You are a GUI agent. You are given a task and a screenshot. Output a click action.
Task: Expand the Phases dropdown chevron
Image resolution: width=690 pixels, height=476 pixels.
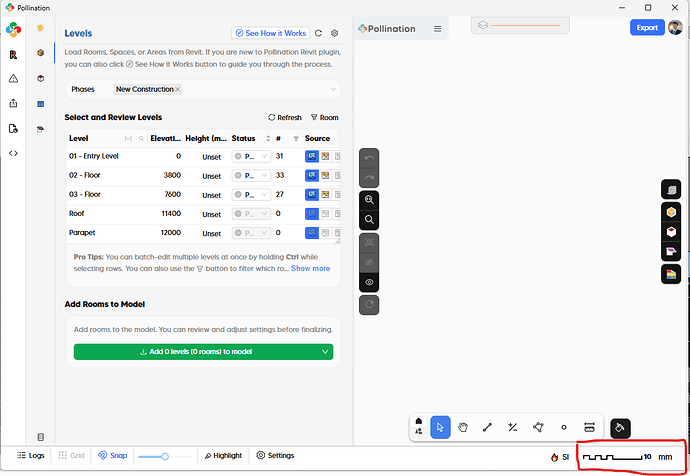pos(333,89)
